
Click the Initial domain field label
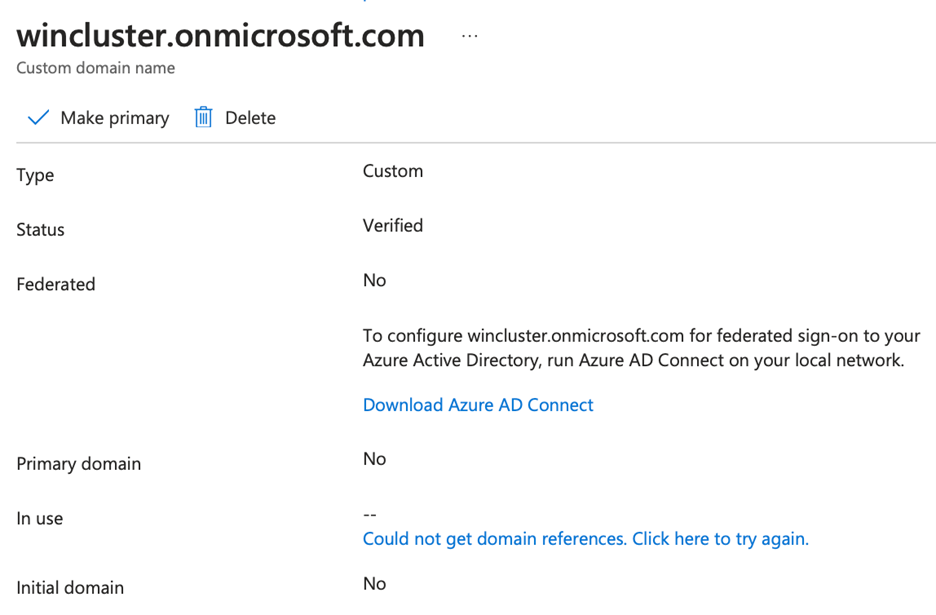coord(70,588)
